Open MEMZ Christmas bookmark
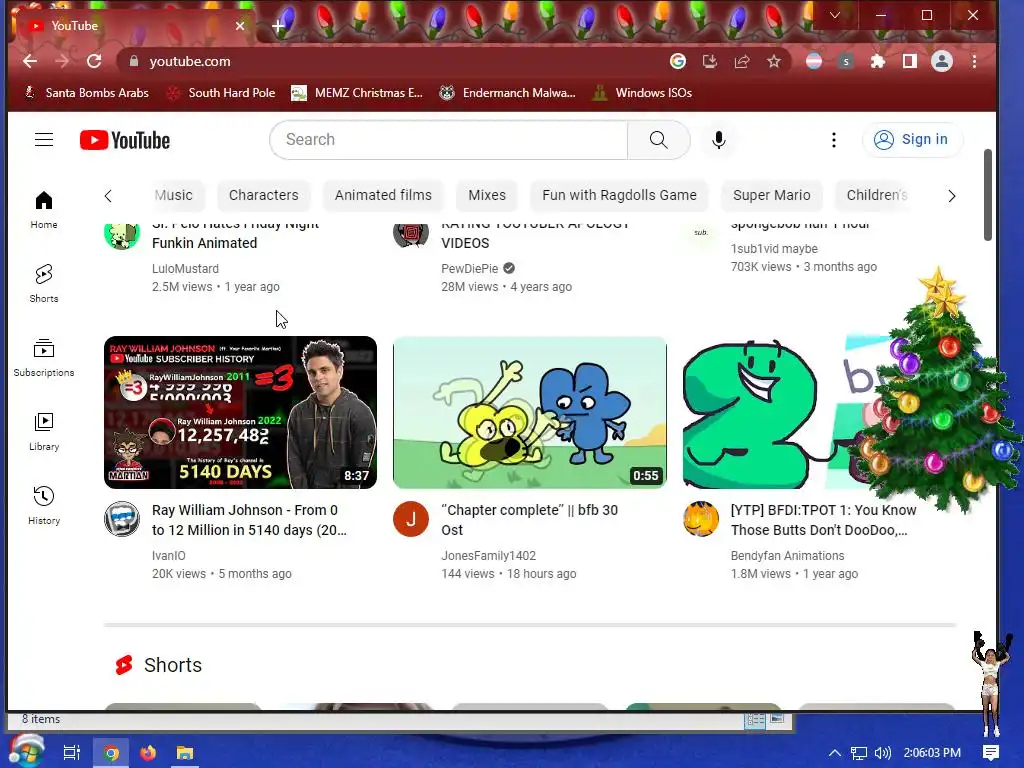Screen dimensions: 1024x768 click(x=357, y=93)
